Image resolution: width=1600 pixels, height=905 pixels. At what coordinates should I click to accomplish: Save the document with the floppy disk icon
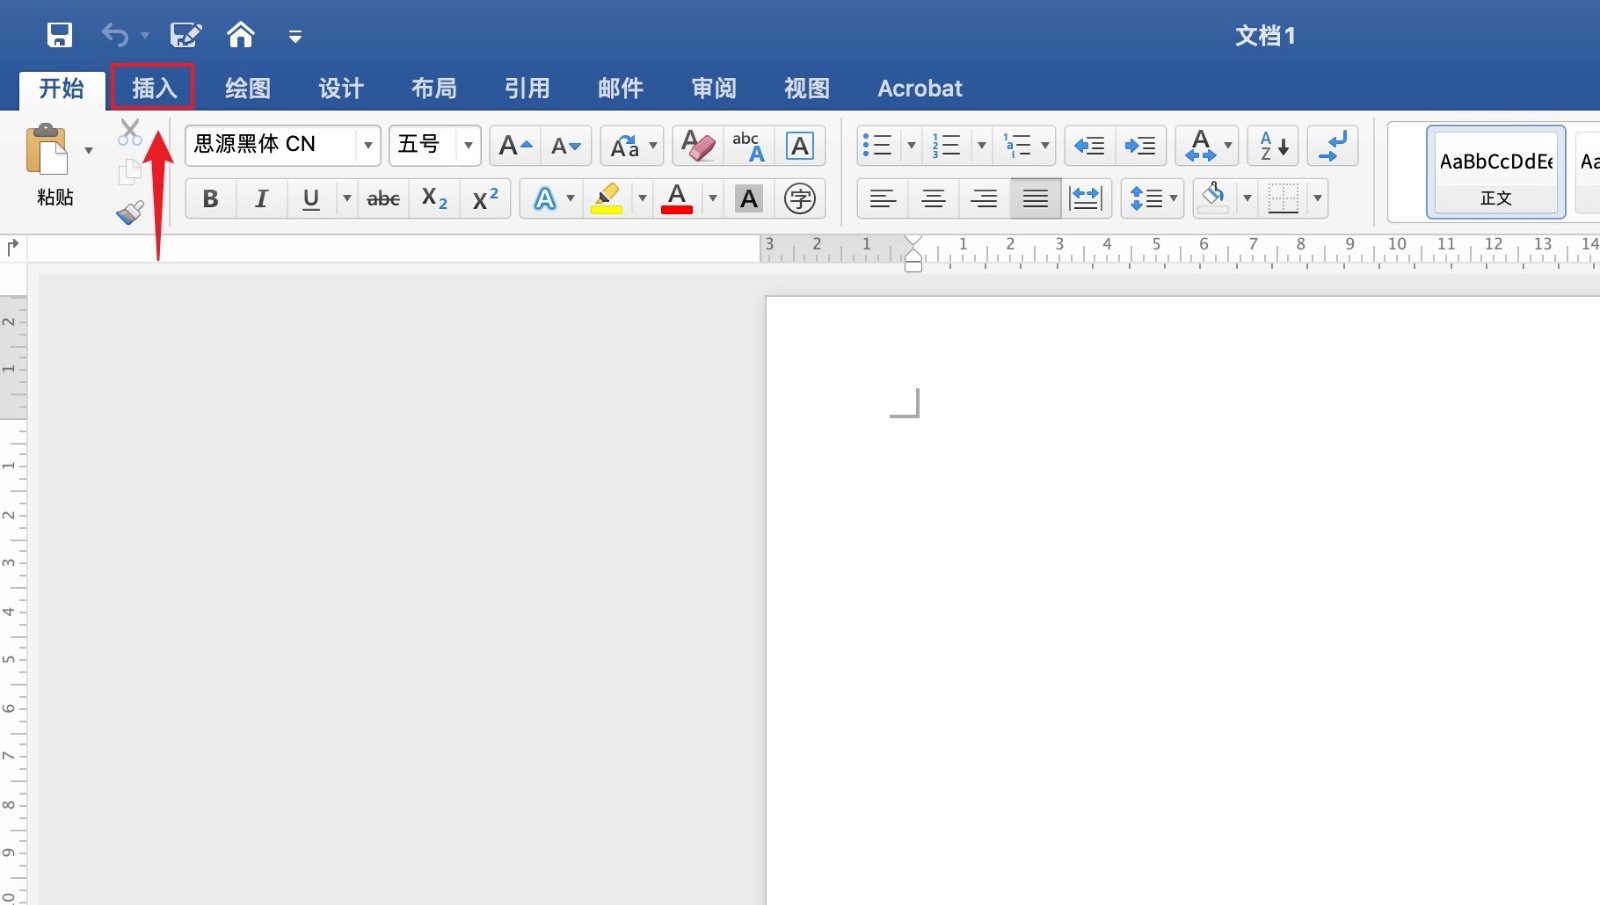click(x=60, y=35)
